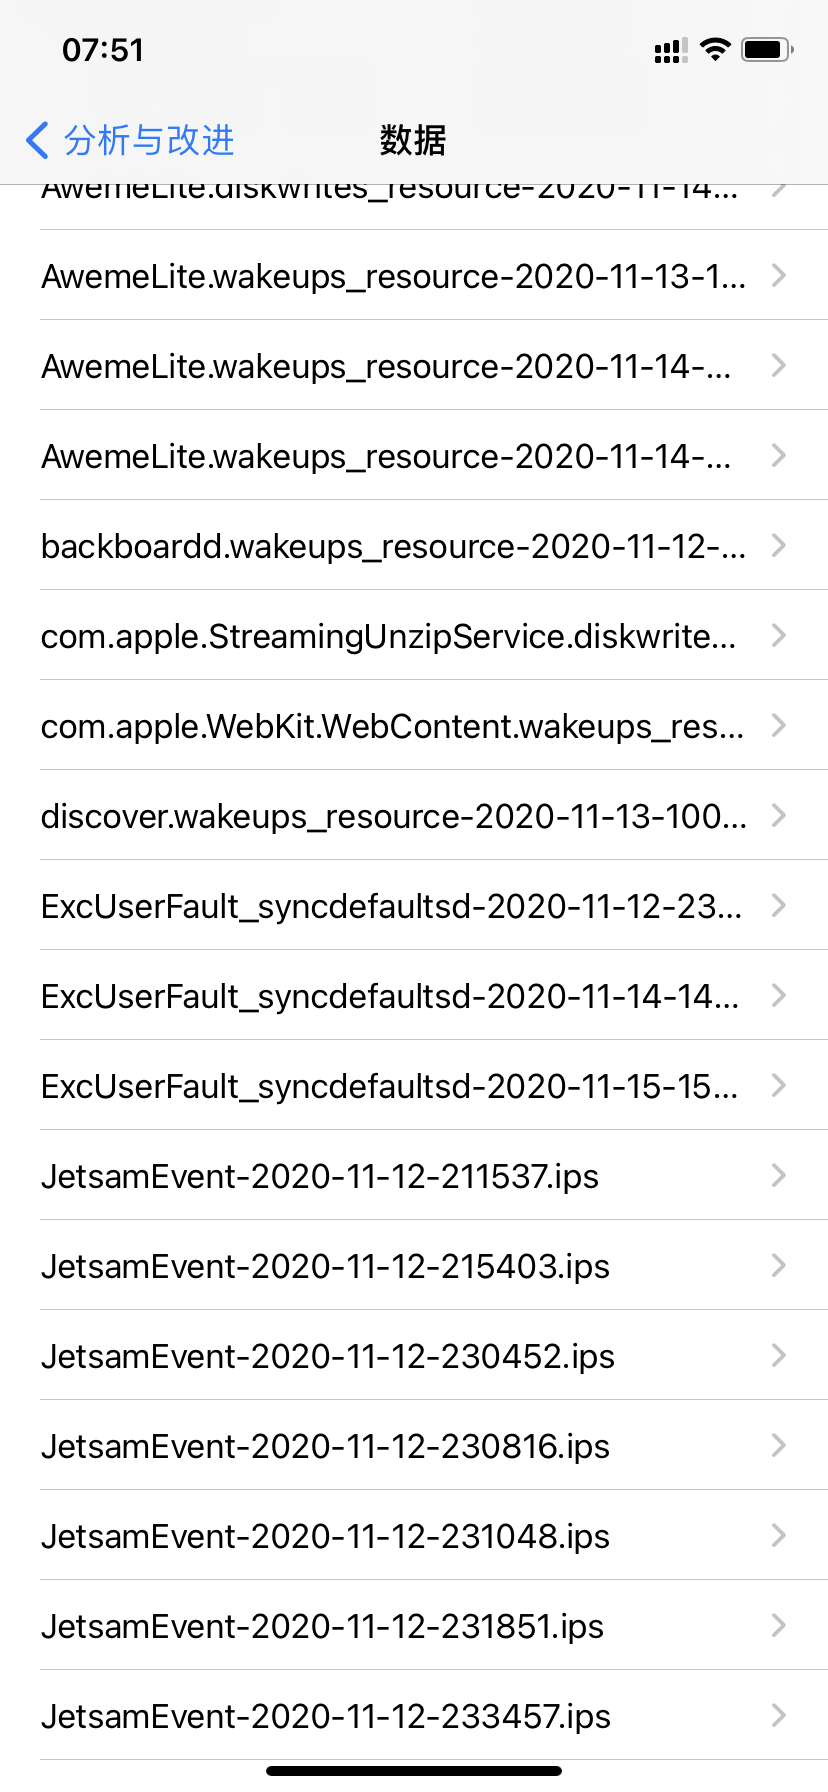Open JetsamEvent-2020-11-12-211537.ips file
The image size is (828, 1792).
click(x=320, y=1177)
